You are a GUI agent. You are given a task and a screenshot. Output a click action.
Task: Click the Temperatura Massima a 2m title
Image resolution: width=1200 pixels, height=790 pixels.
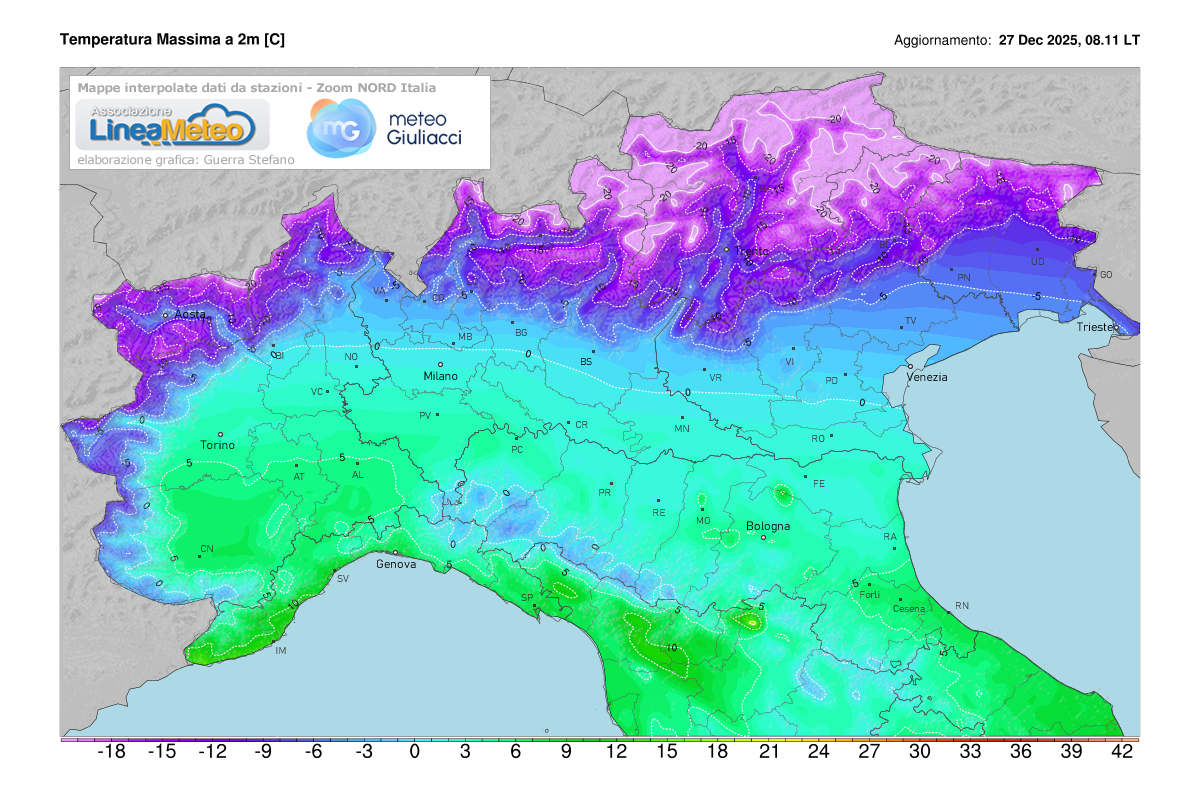click(172, 40)
